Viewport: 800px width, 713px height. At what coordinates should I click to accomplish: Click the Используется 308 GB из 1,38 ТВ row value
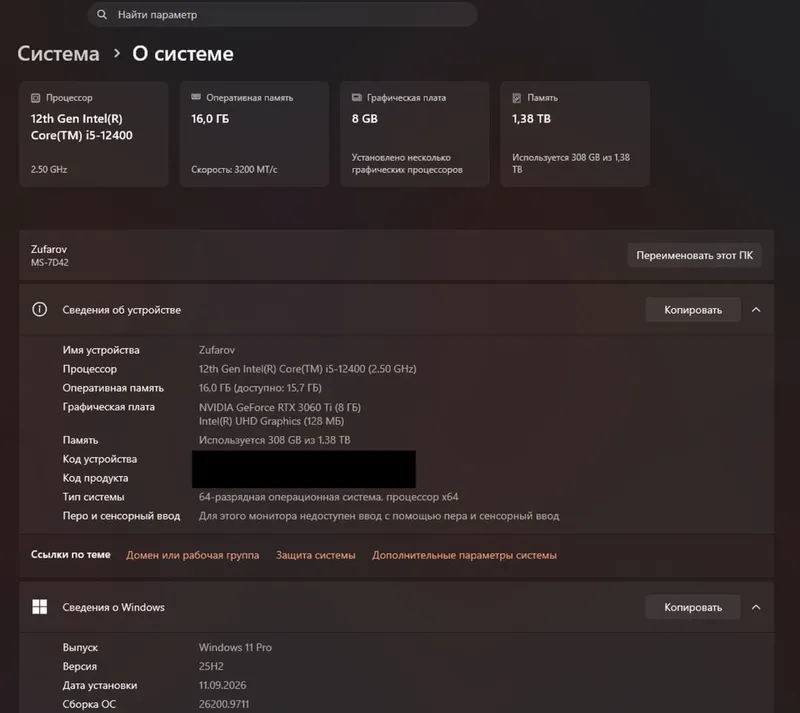[274, 440]
